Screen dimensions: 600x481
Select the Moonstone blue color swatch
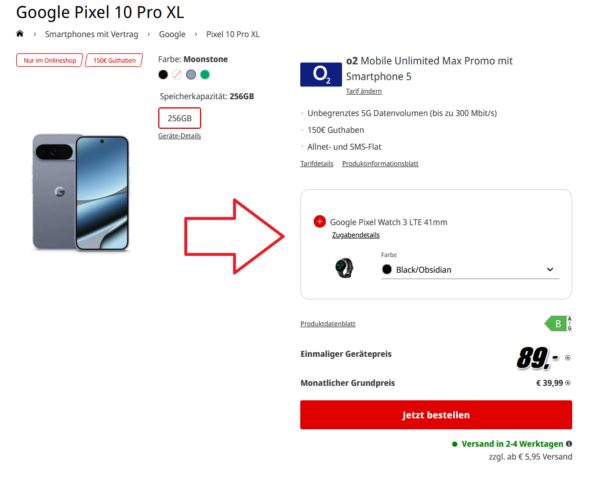tap(191, 75)
